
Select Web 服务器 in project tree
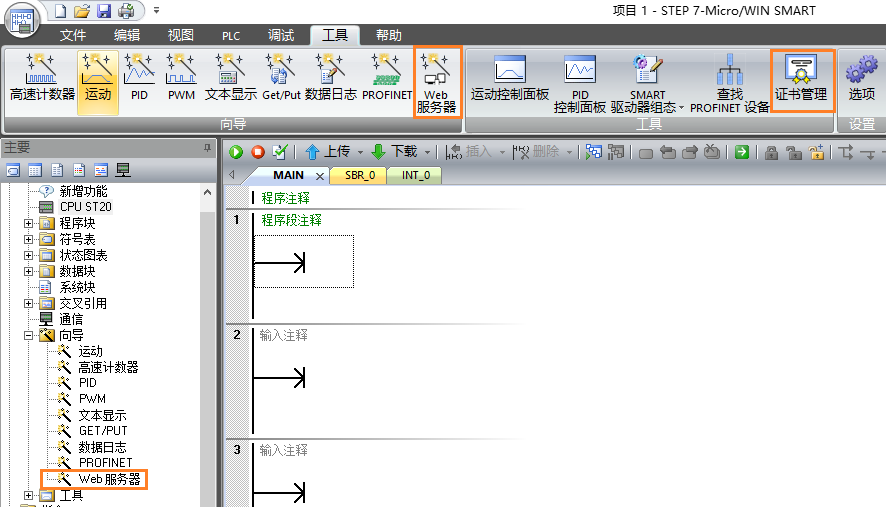pos(109,479)
